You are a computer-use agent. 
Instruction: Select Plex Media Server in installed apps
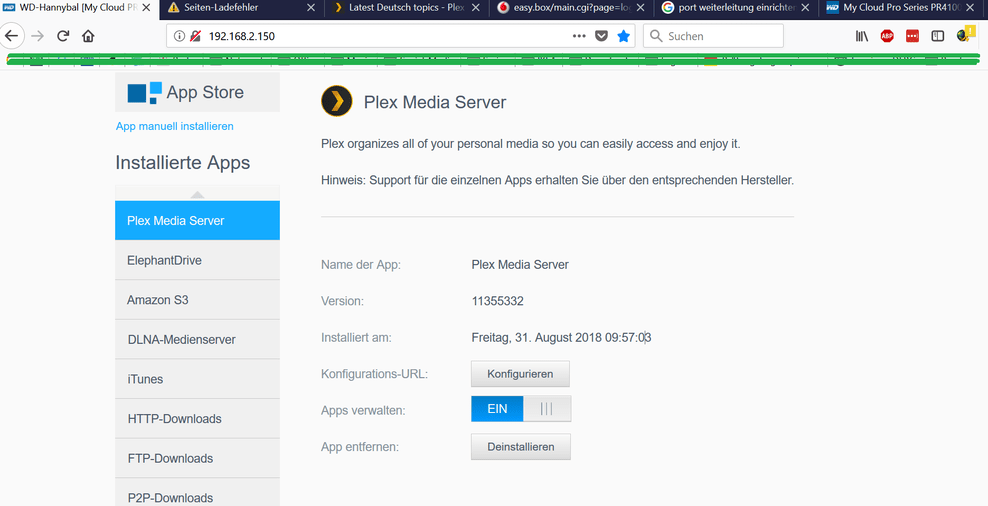(197, 221)
